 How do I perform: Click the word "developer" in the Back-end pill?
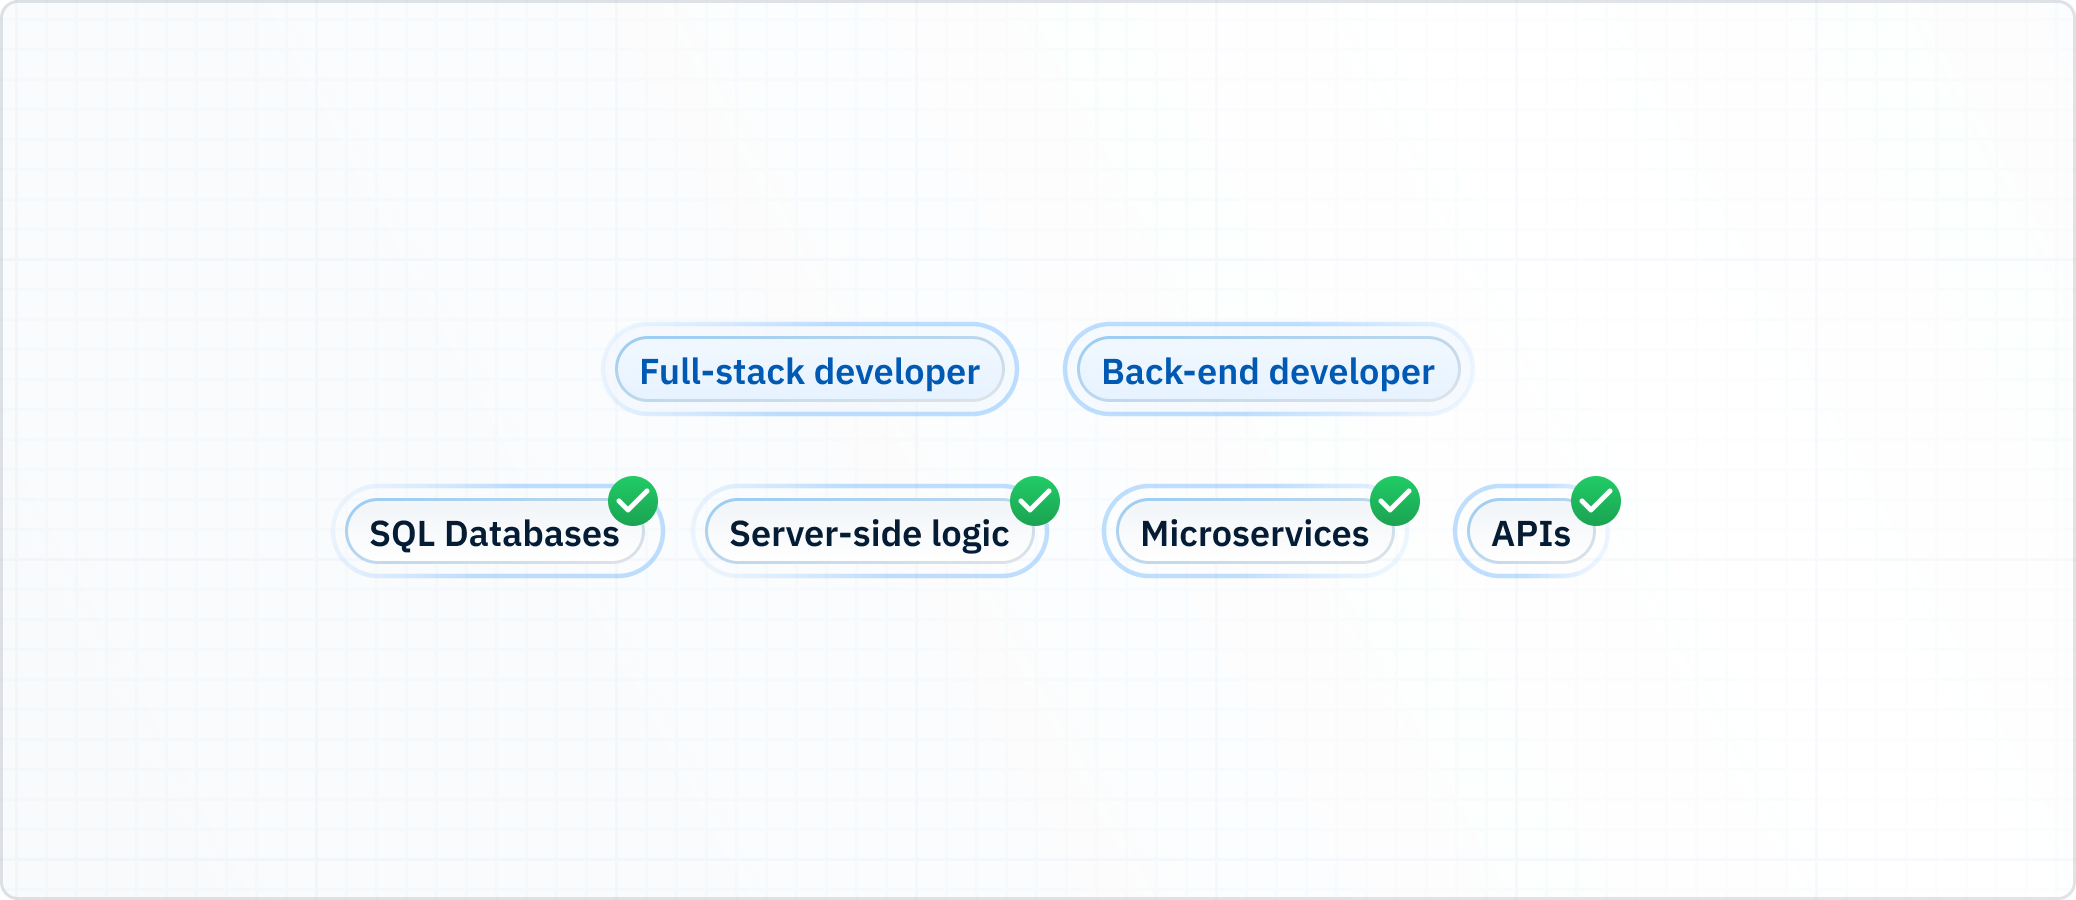point(1351,372)
